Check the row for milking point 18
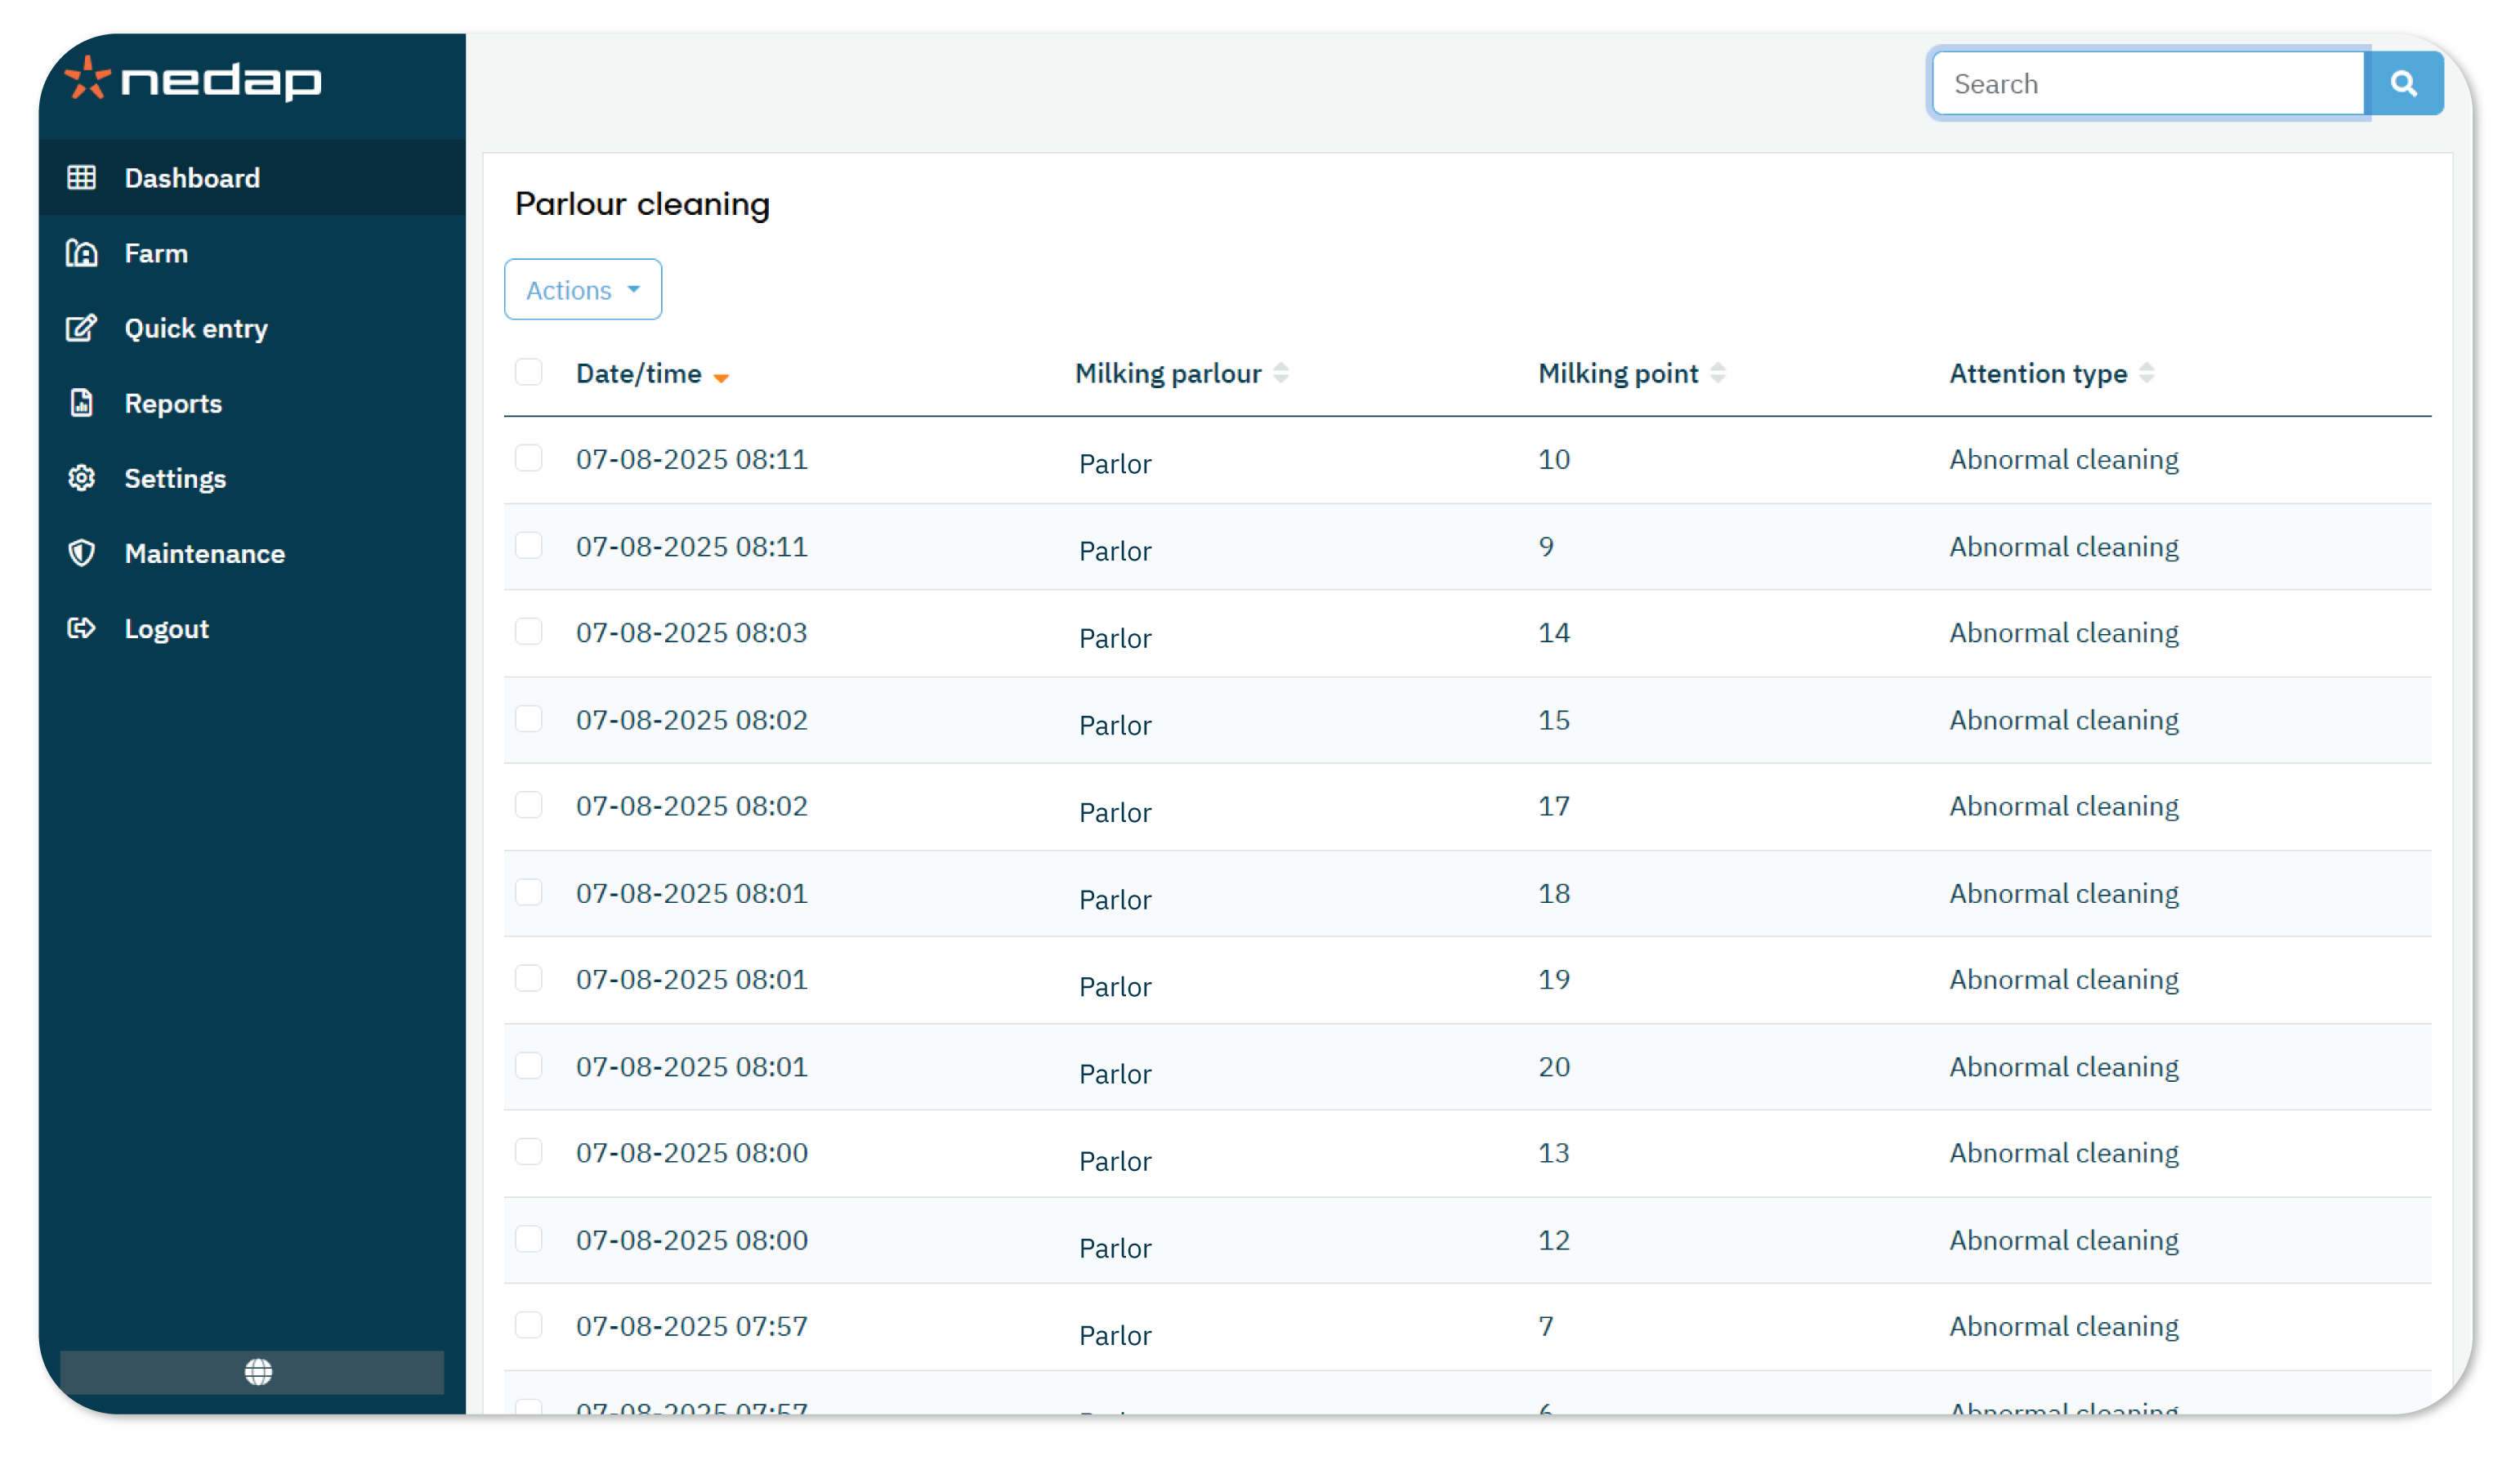The width and height of the screenshot is (2520, 1461). click(529, 892)
